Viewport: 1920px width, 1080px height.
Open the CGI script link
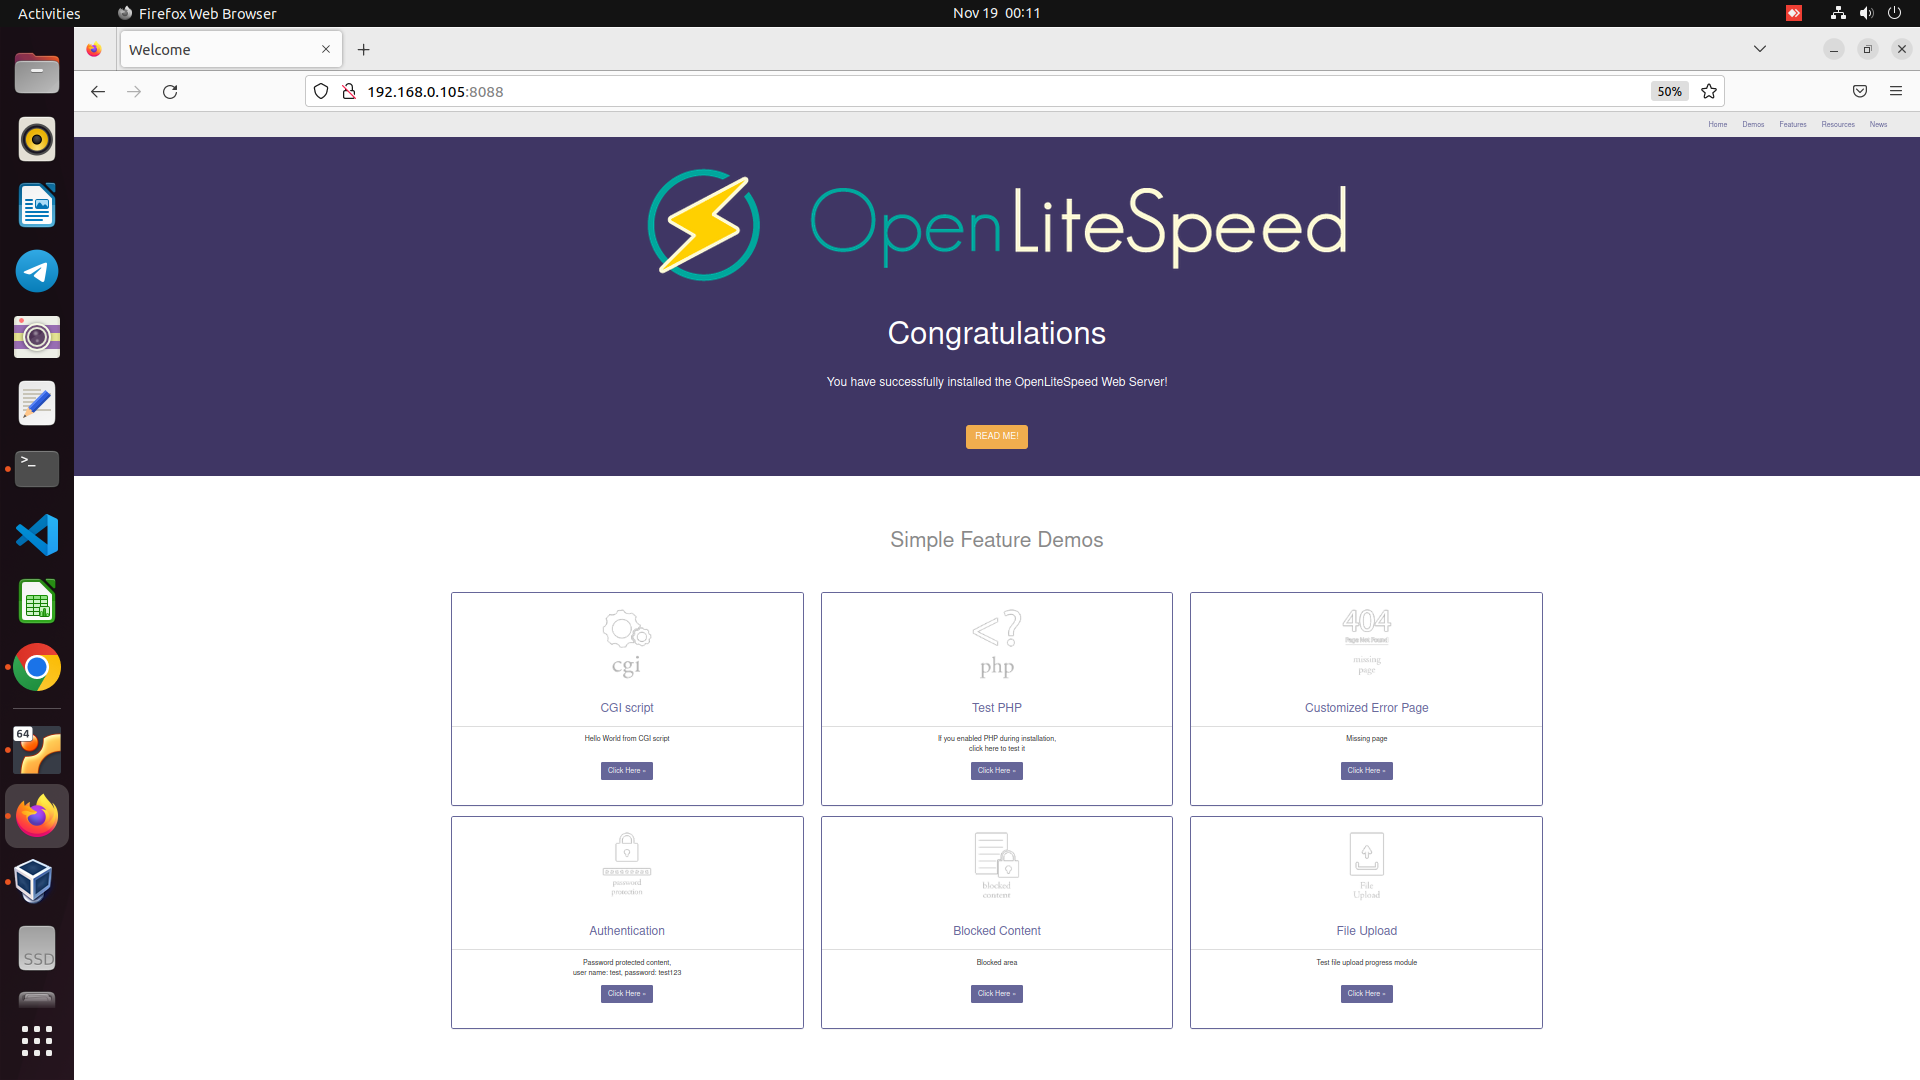click(x=627, y=707)
